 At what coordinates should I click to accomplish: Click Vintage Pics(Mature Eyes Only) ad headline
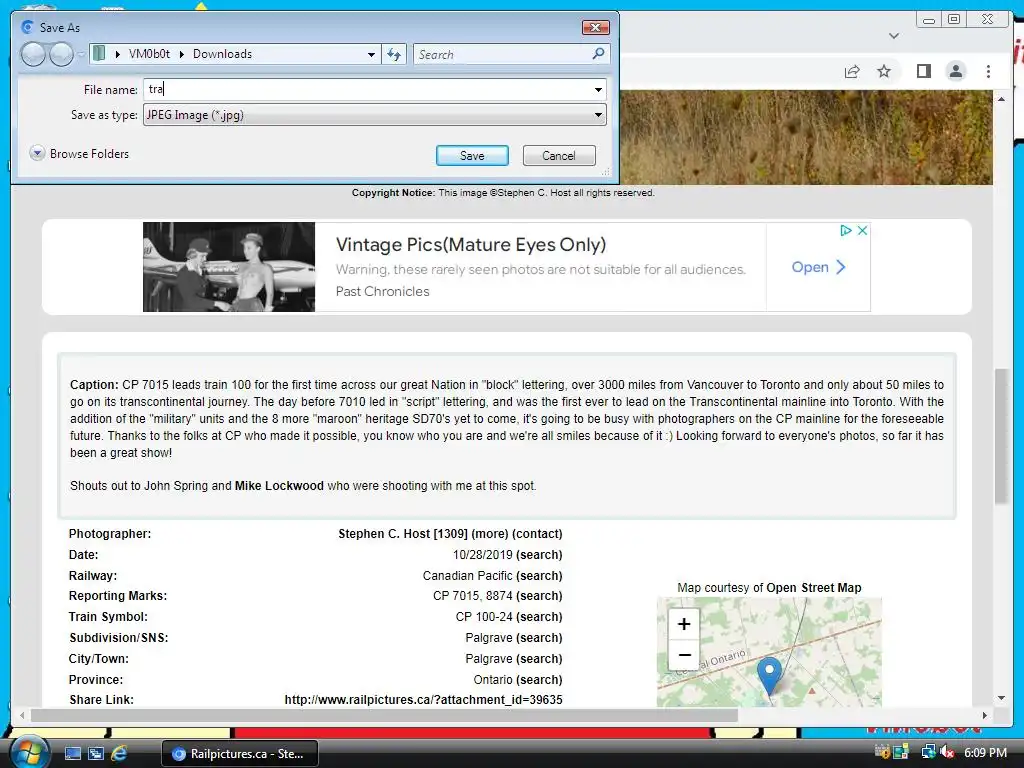470,244
